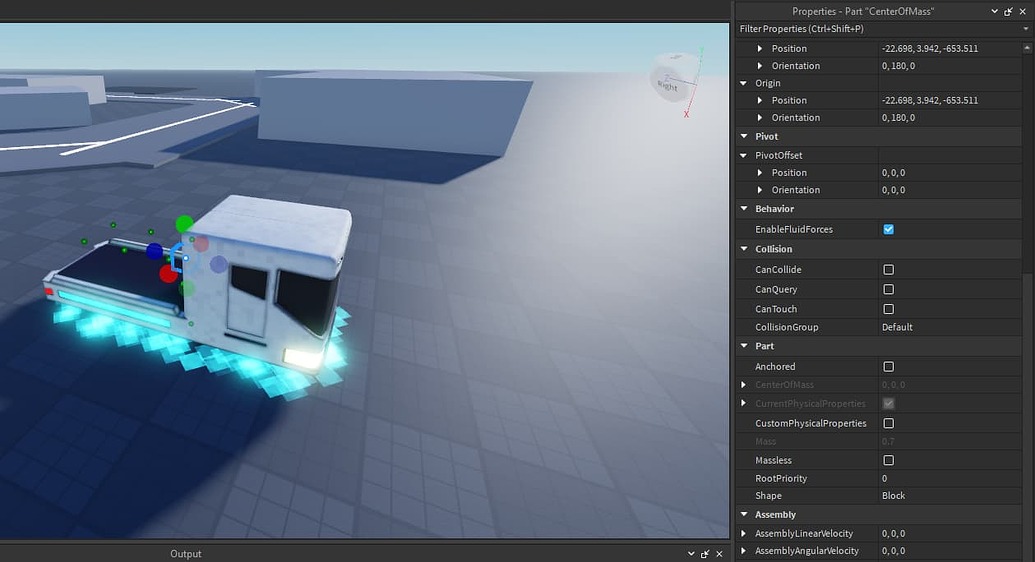Expand the Position row under Origin

point(760,100)
